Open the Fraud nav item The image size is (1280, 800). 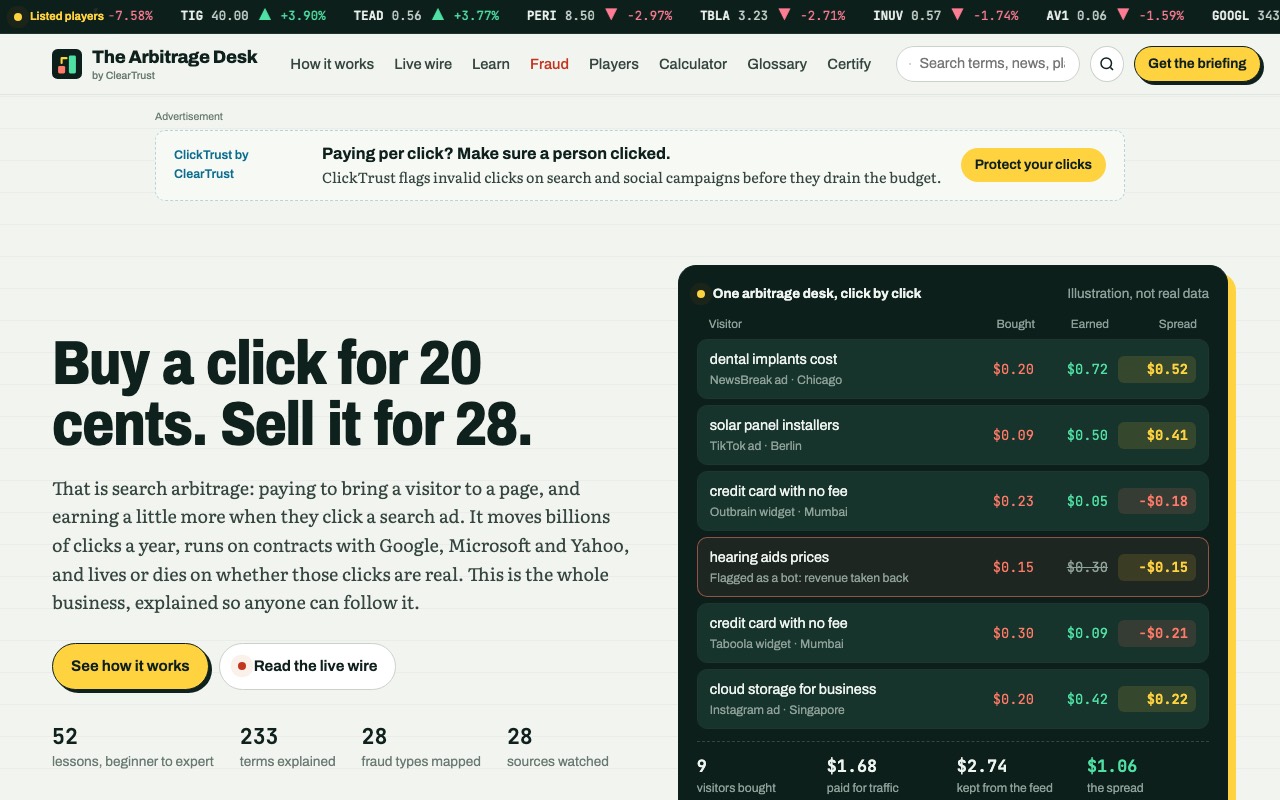(549, 64)
